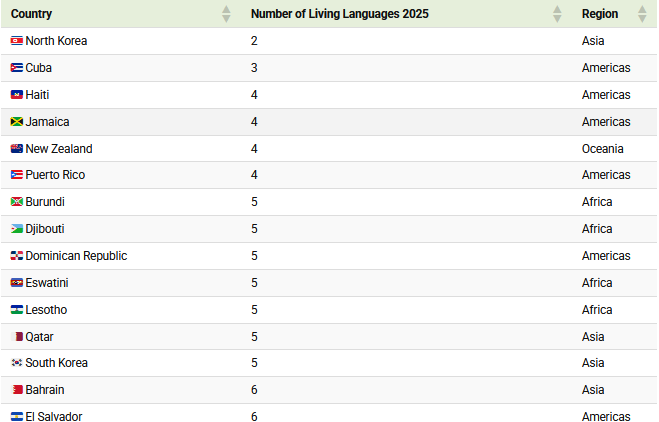Select Africa region in Djibouti row
The width and height of the screenshot is (659, 422).
pos(597,229)
